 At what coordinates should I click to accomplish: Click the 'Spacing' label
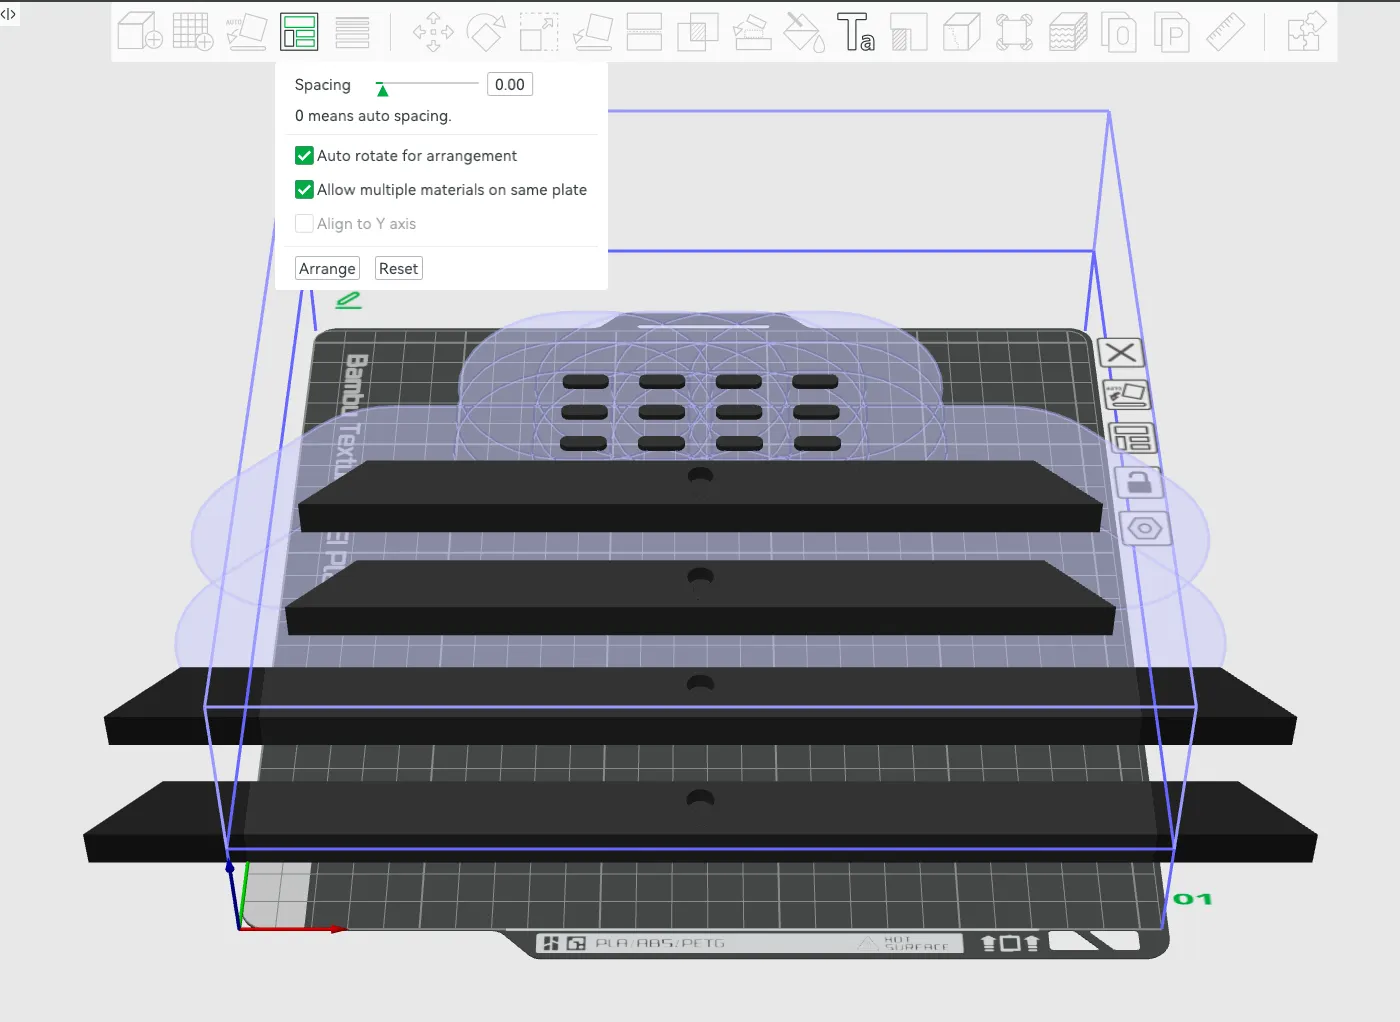tap(322, 85)
